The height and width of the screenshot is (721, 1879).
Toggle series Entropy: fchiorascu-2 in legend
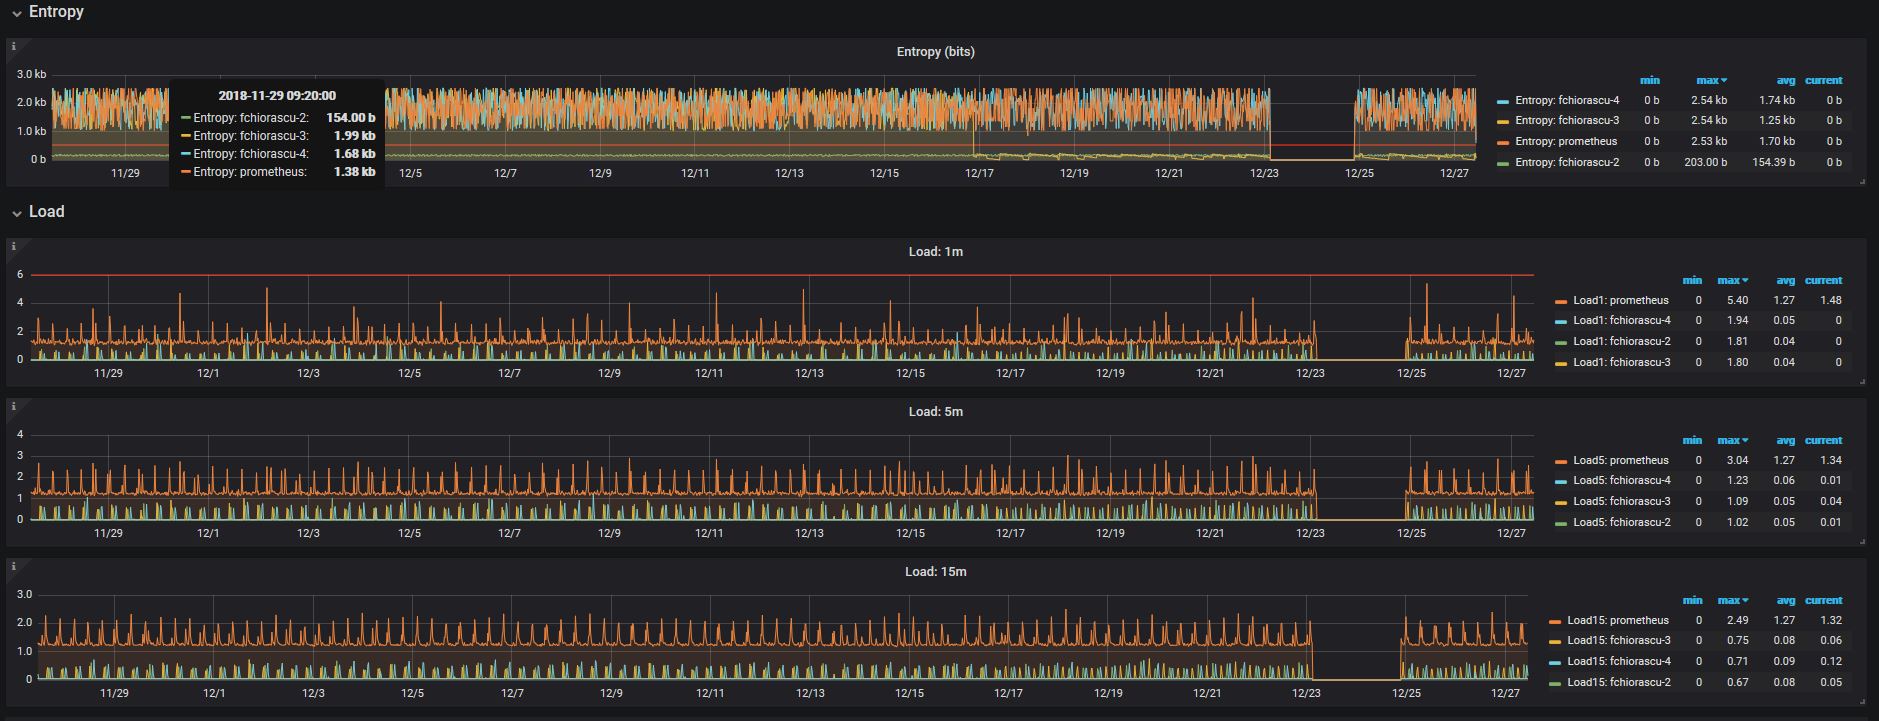1567,162
